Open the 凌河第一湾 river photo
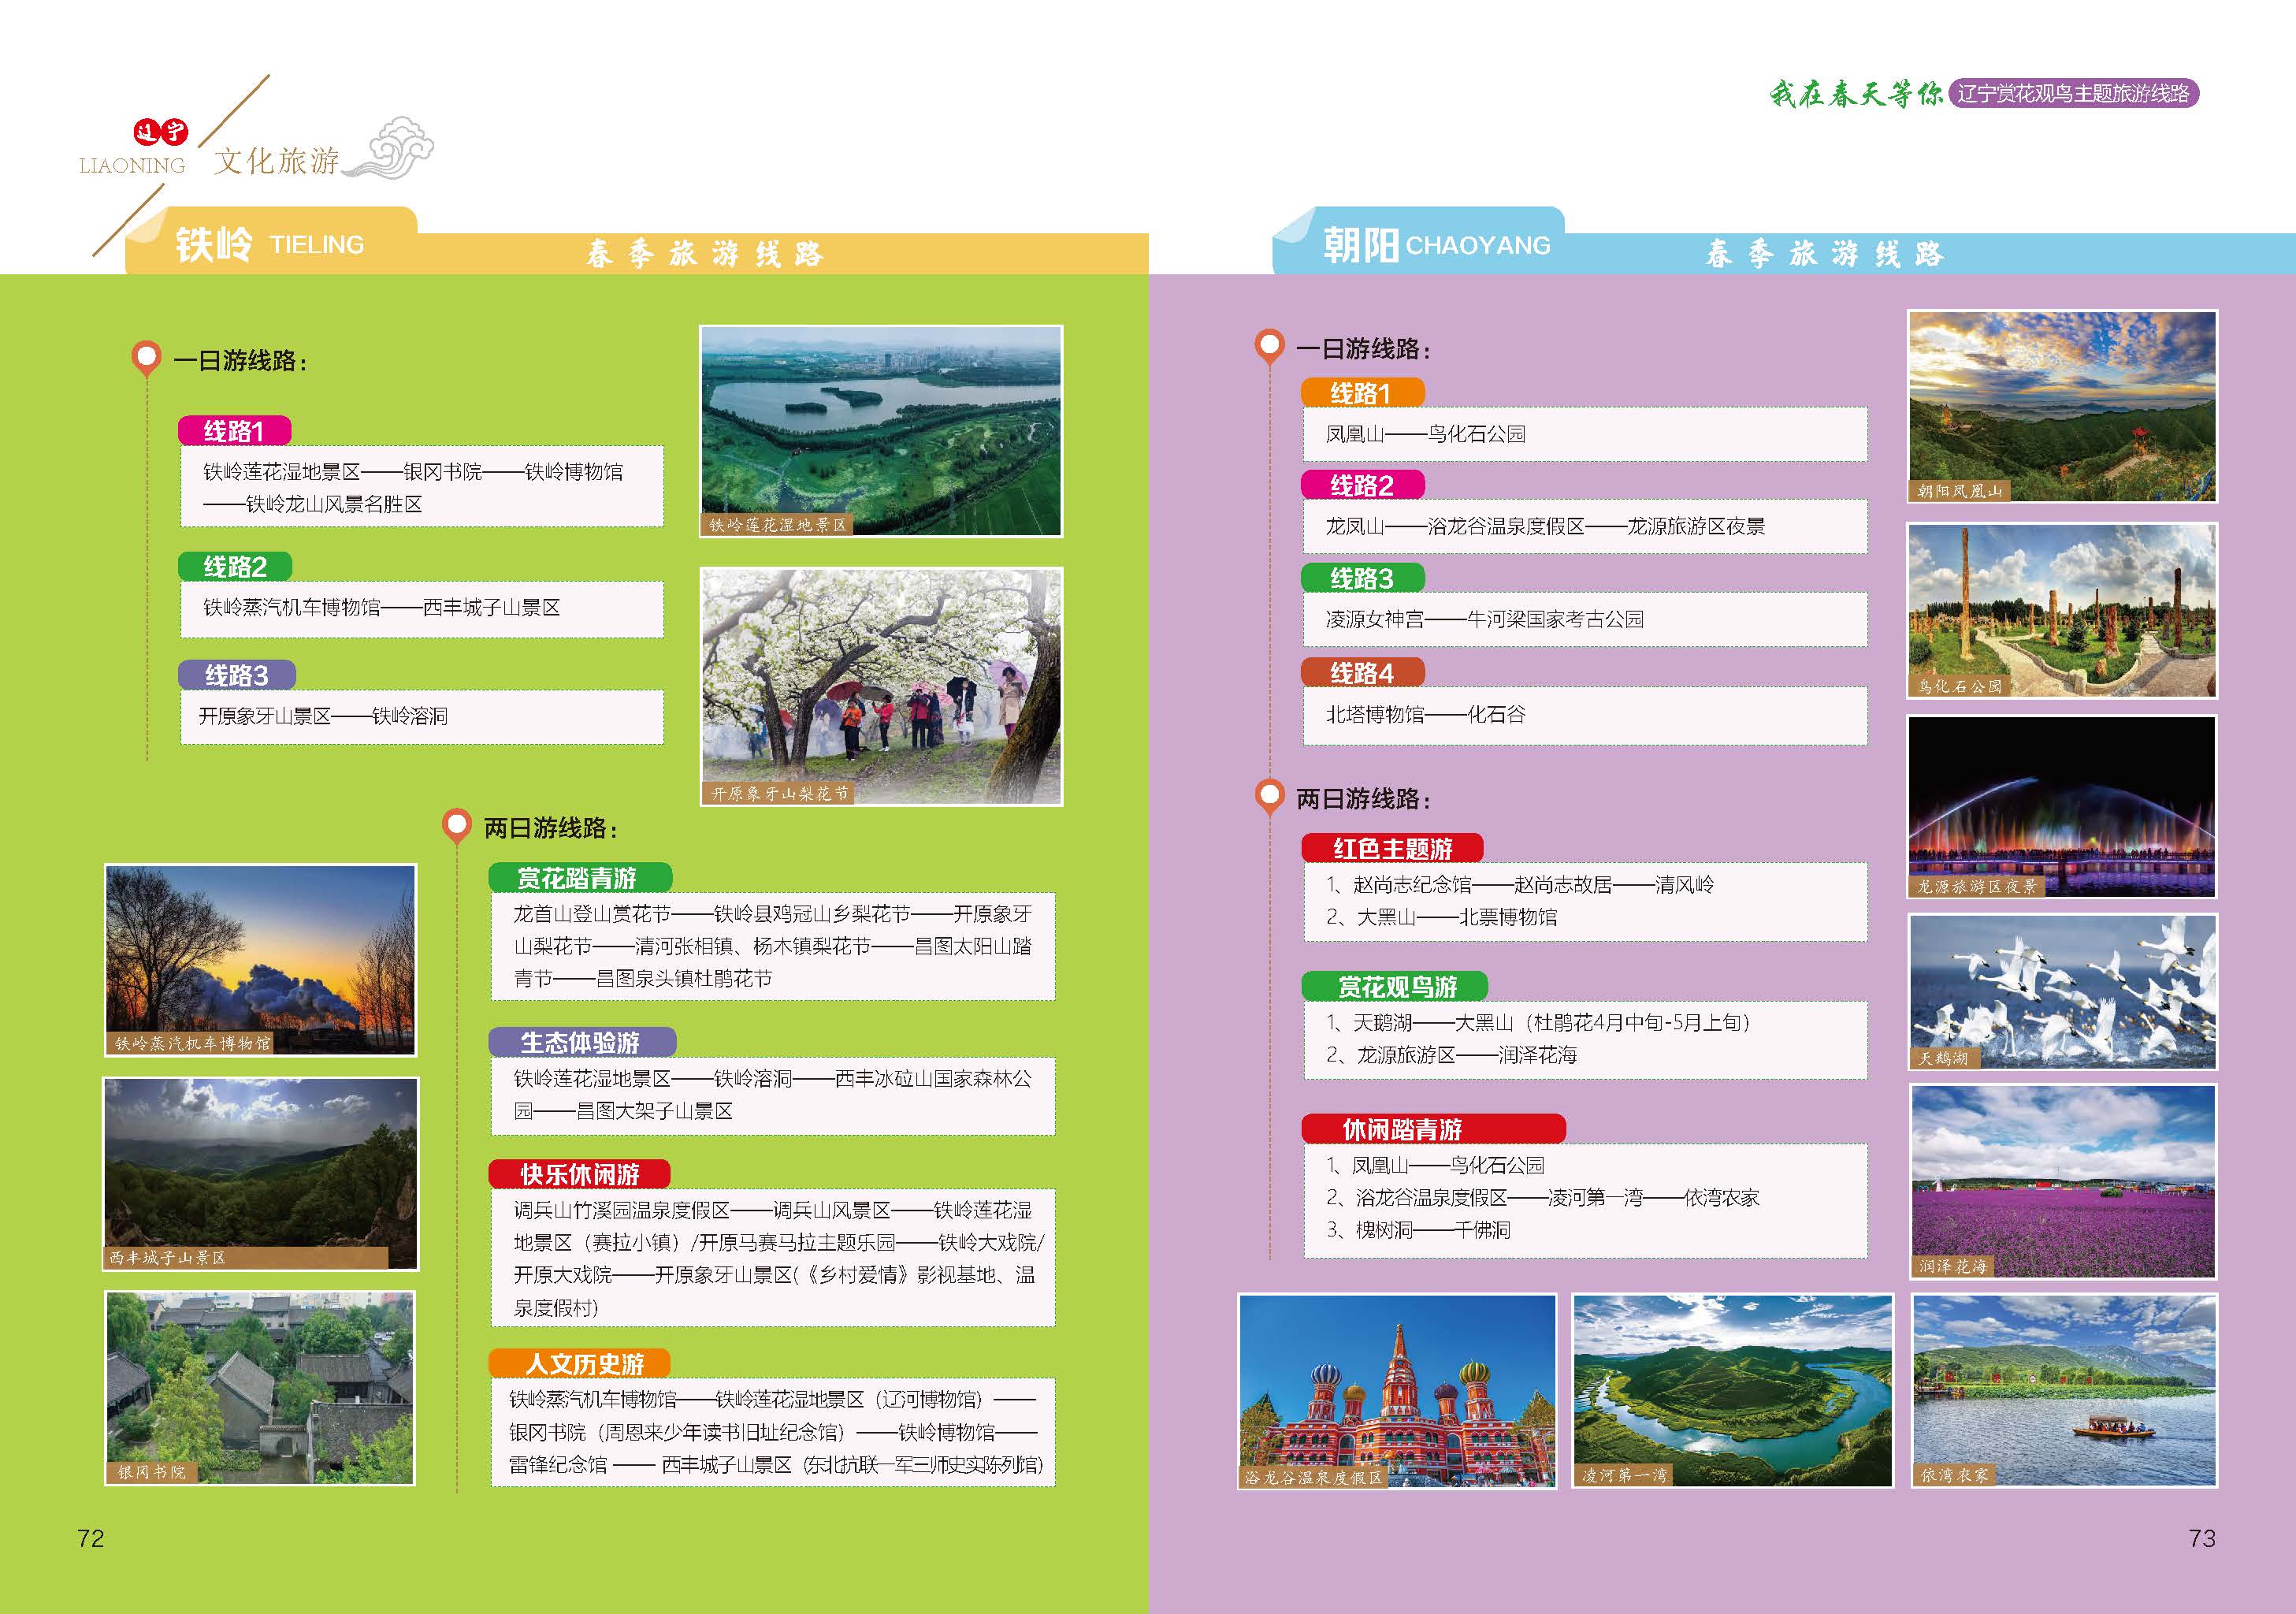This screenshot has width=2296, height=1614. pos(1733,1391)
